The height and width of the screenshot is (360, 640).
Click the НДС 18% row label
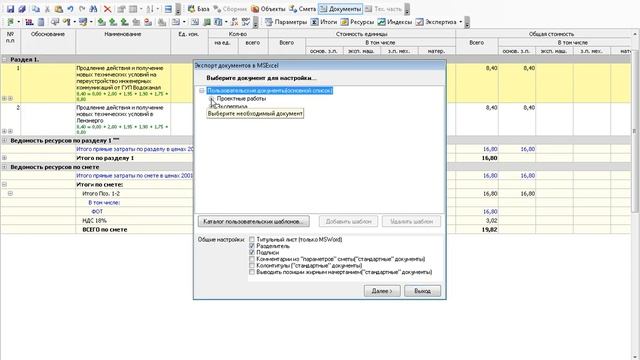[94, 220]
